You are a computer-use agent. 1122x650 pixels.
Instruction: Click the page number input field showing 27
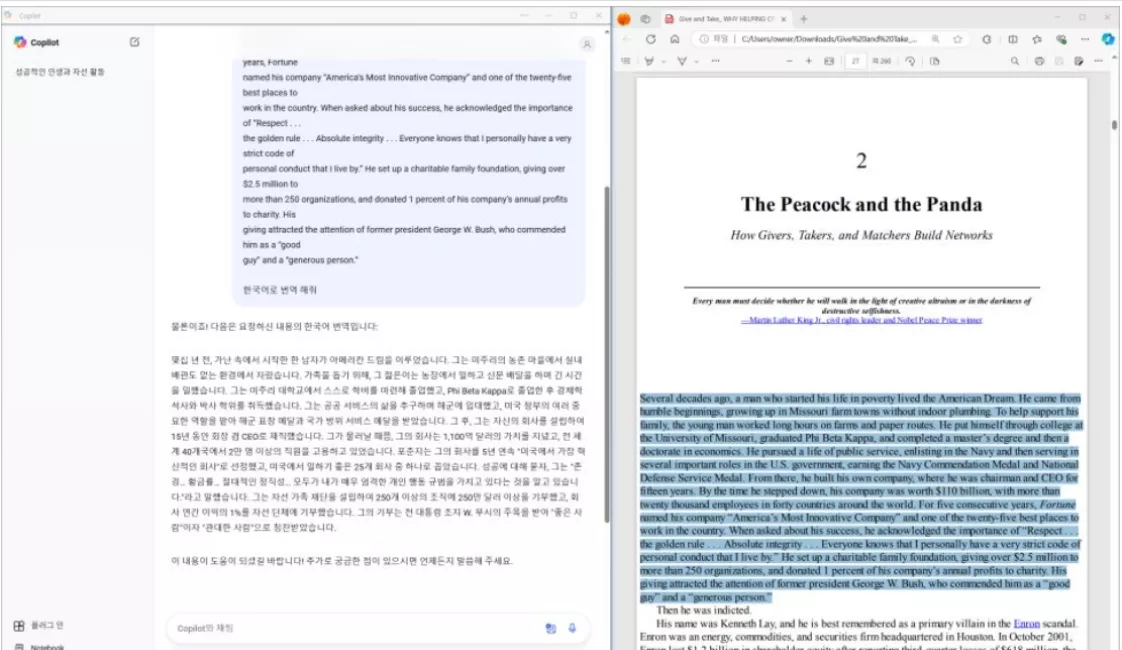click(856, 60)
